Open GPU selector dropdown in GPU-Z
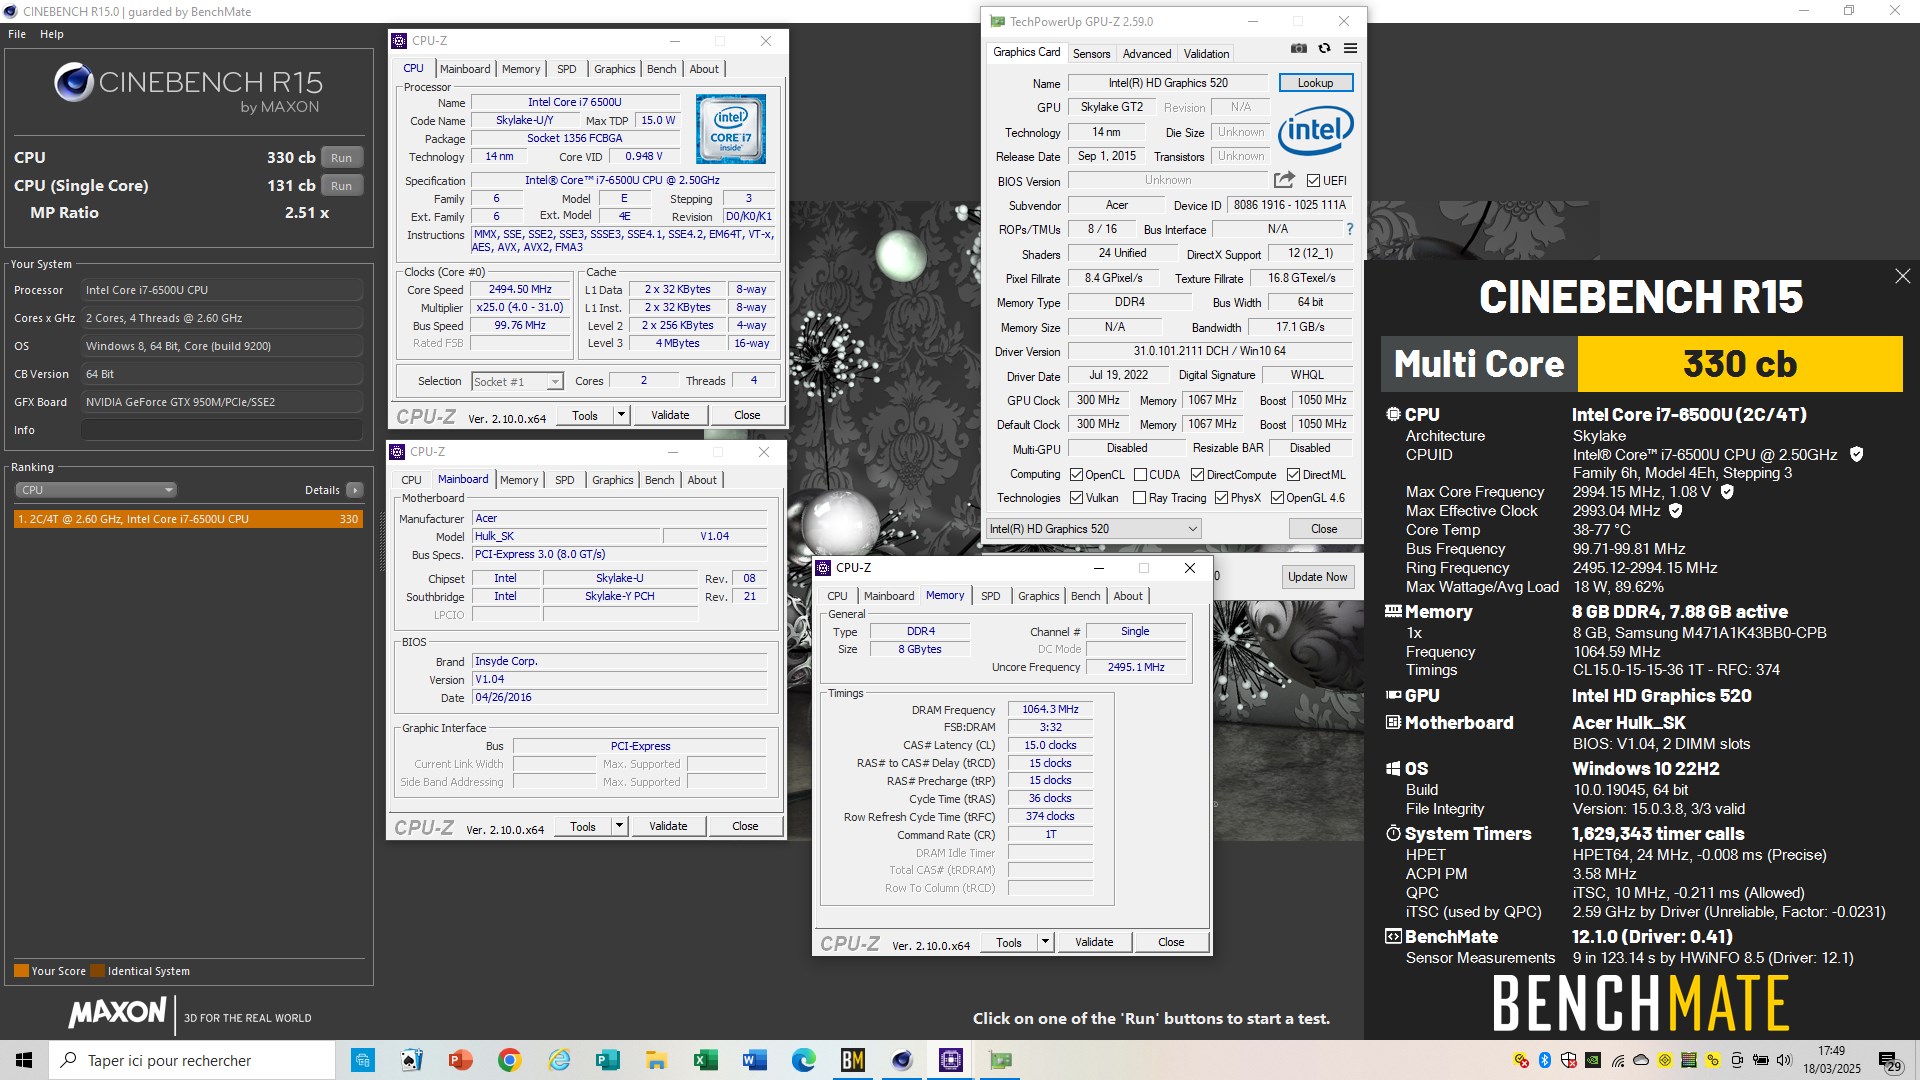The width and height of the screenshot is (1920, 1080). [1093, 528]
